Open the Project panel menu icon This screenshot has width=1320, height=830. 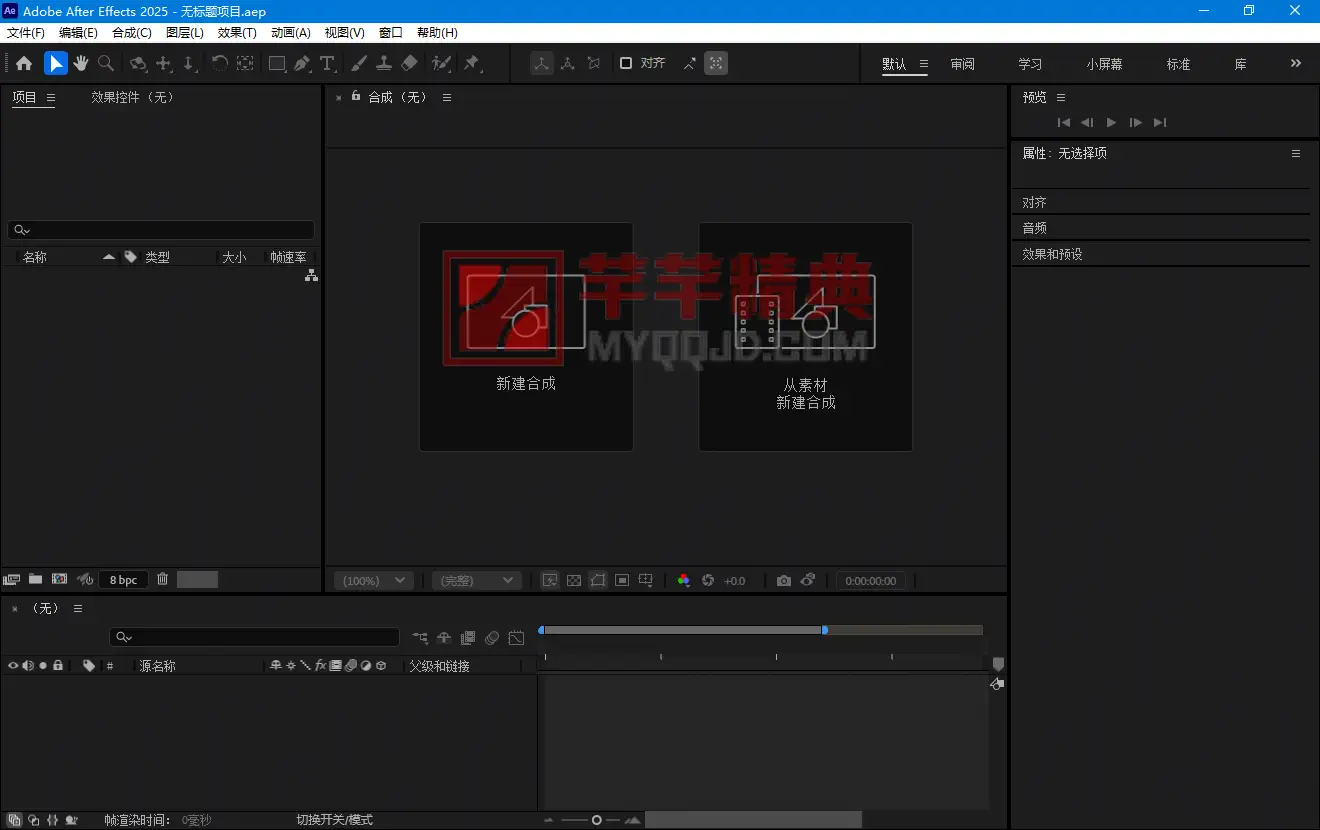(x=49, y=97)
